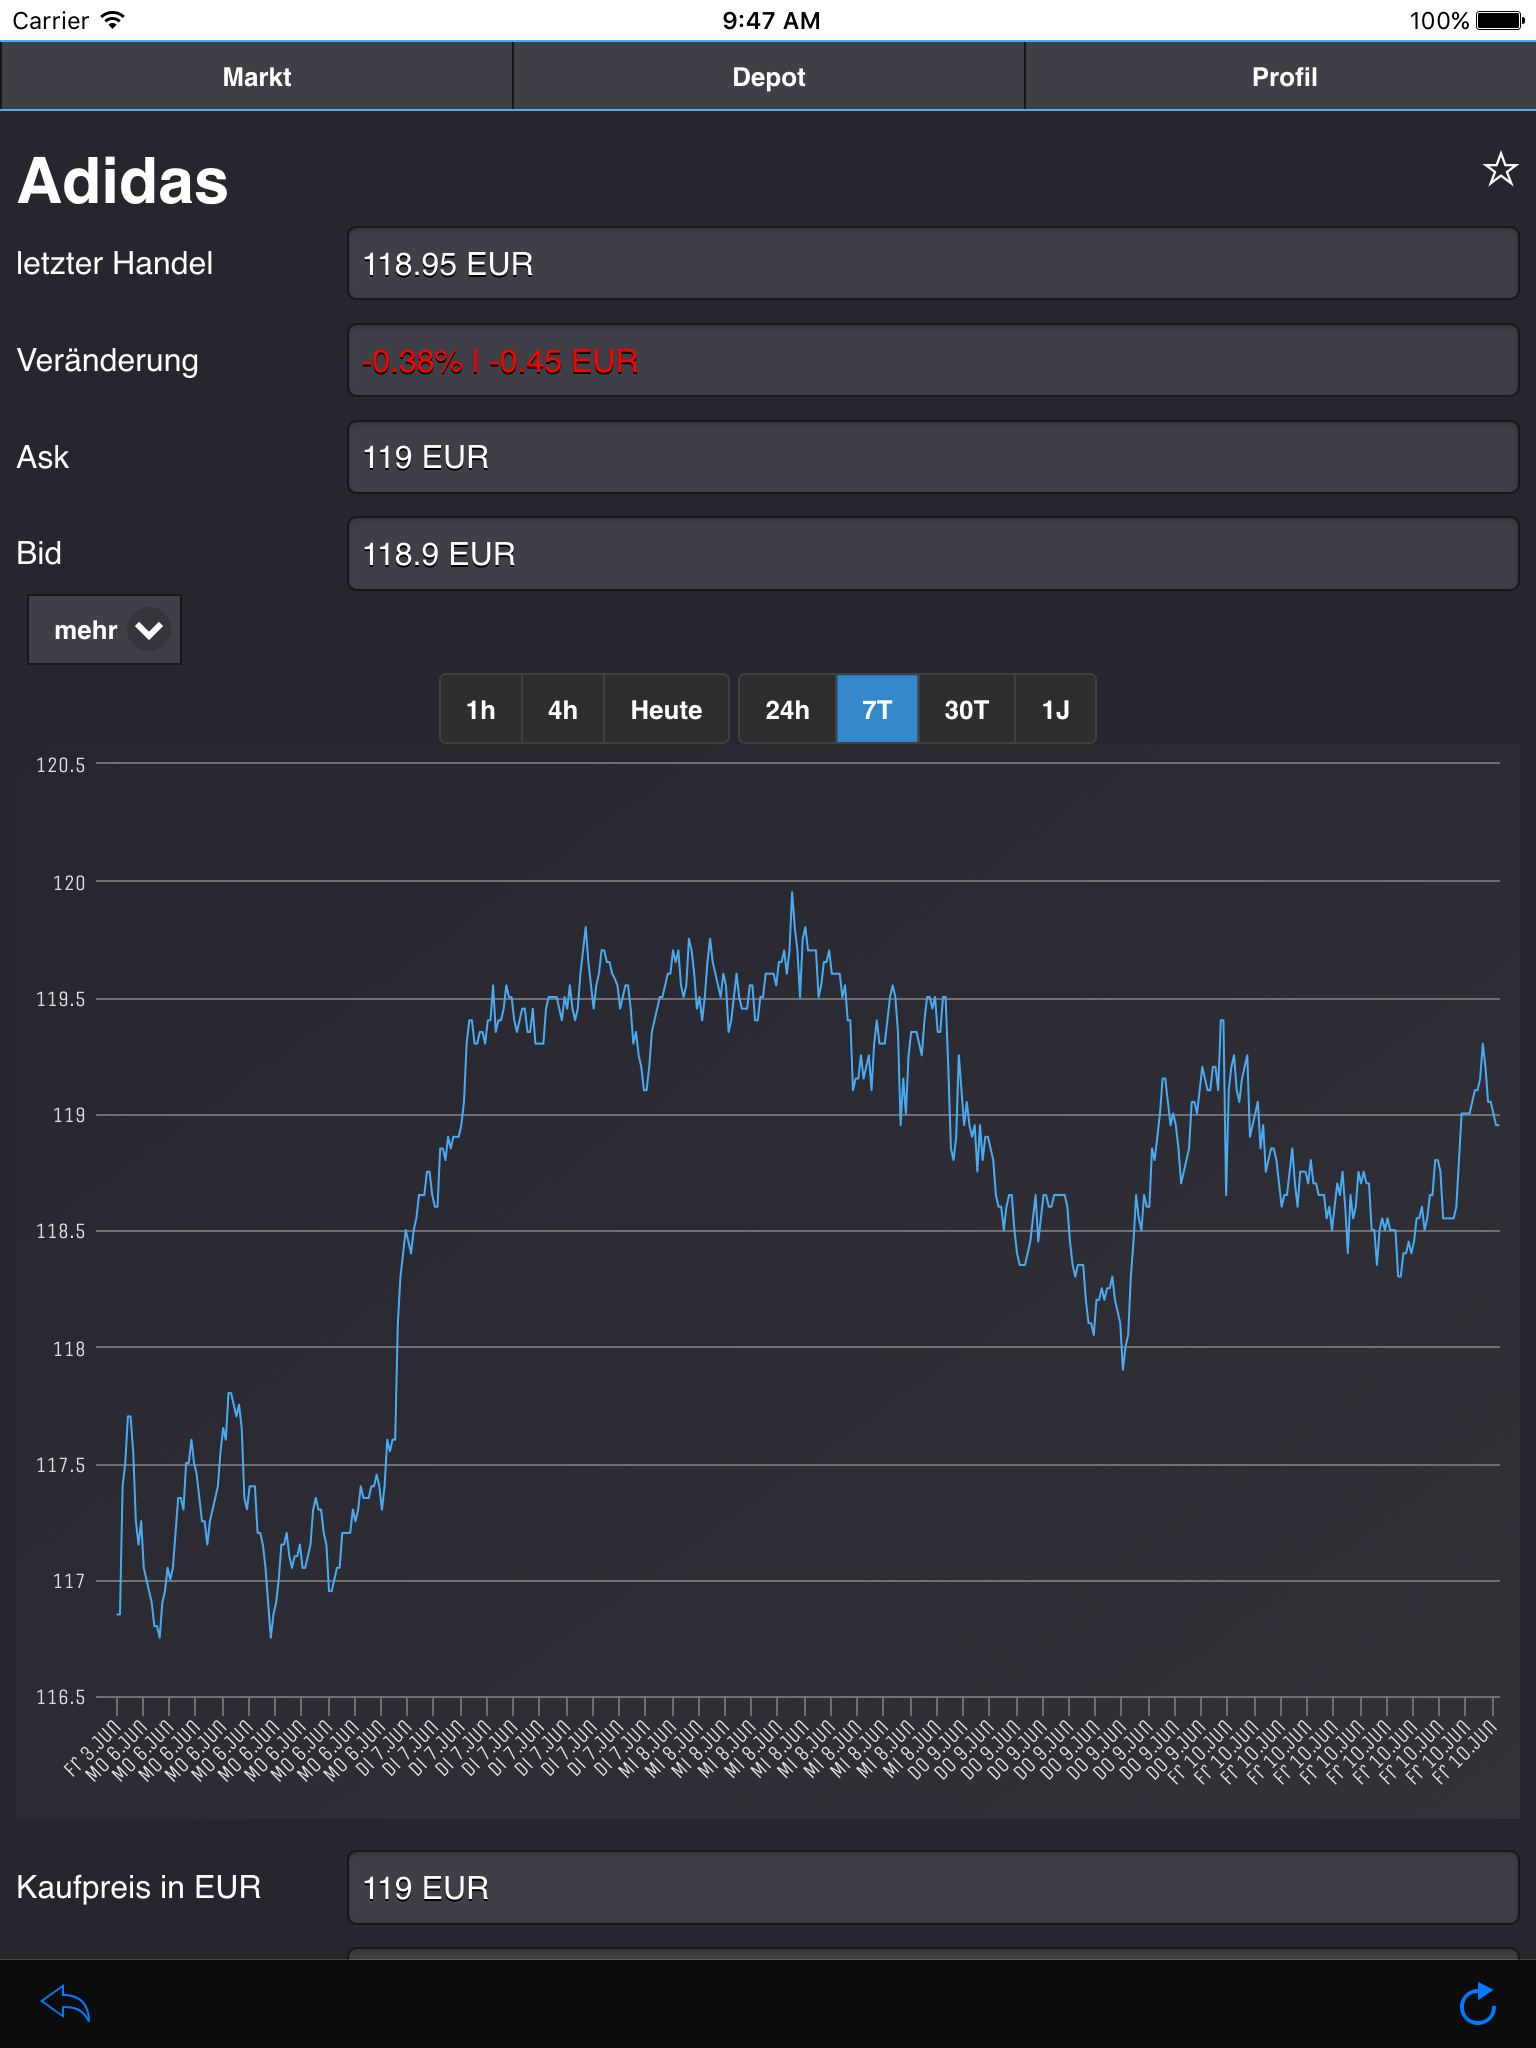Select the 30T chart range
1536x2048 pixels.
[966, 710]
